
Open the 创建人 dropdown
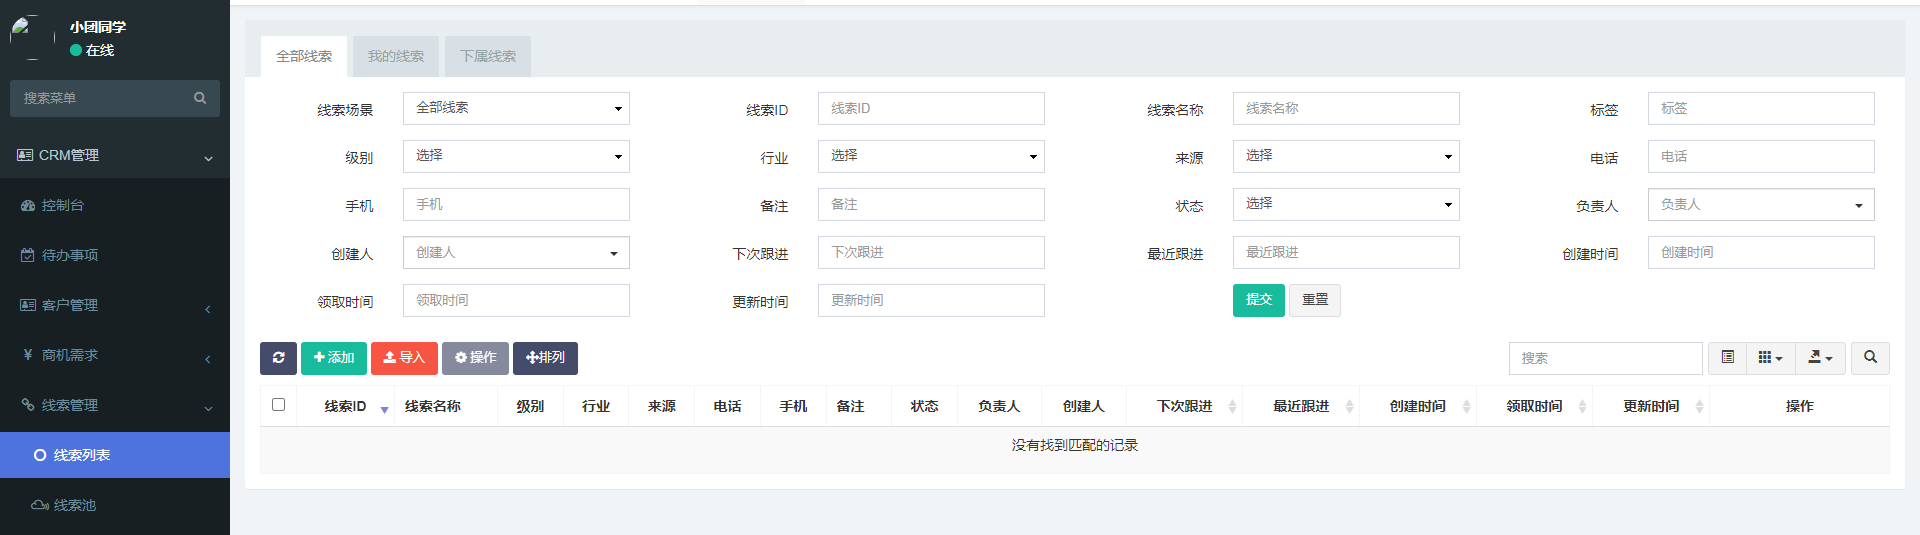[516, 252]
